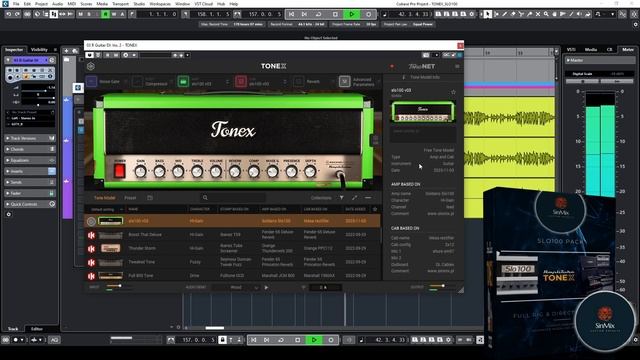Open the Transport menu
640x360 pixels.
120,4
